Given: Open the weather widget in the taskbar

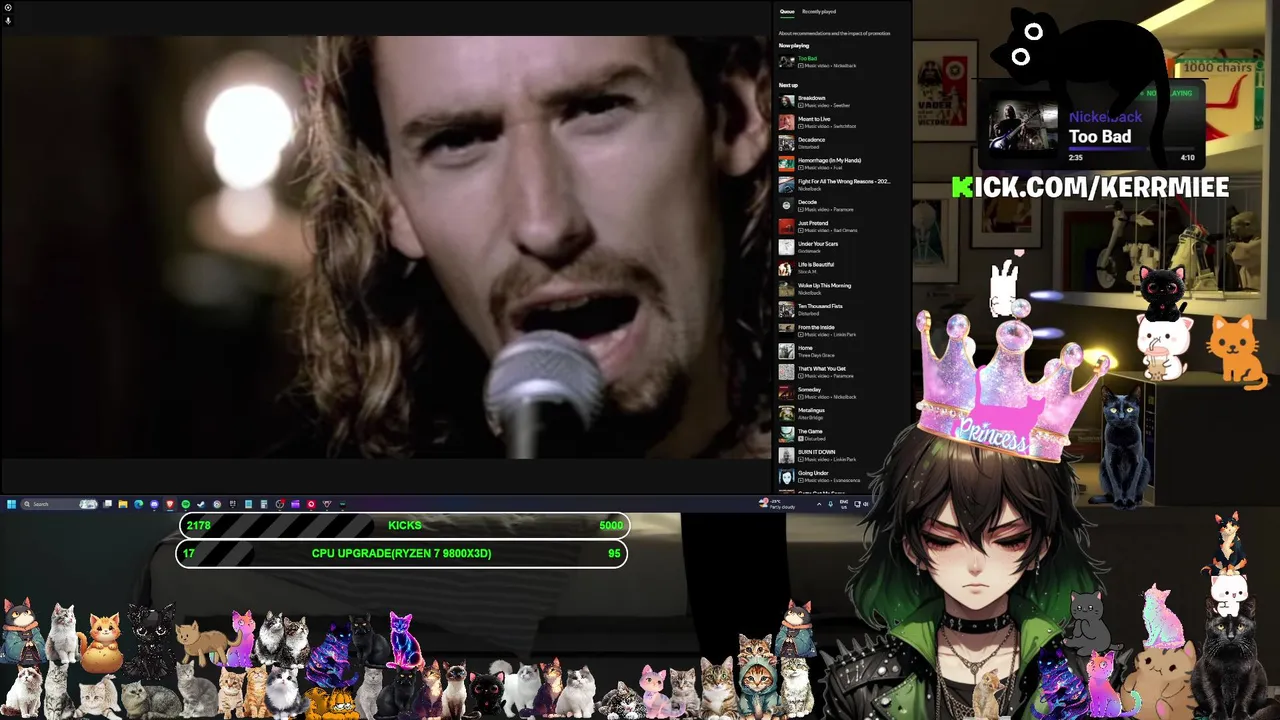Looking at the screenshot, I should point(775,504).
